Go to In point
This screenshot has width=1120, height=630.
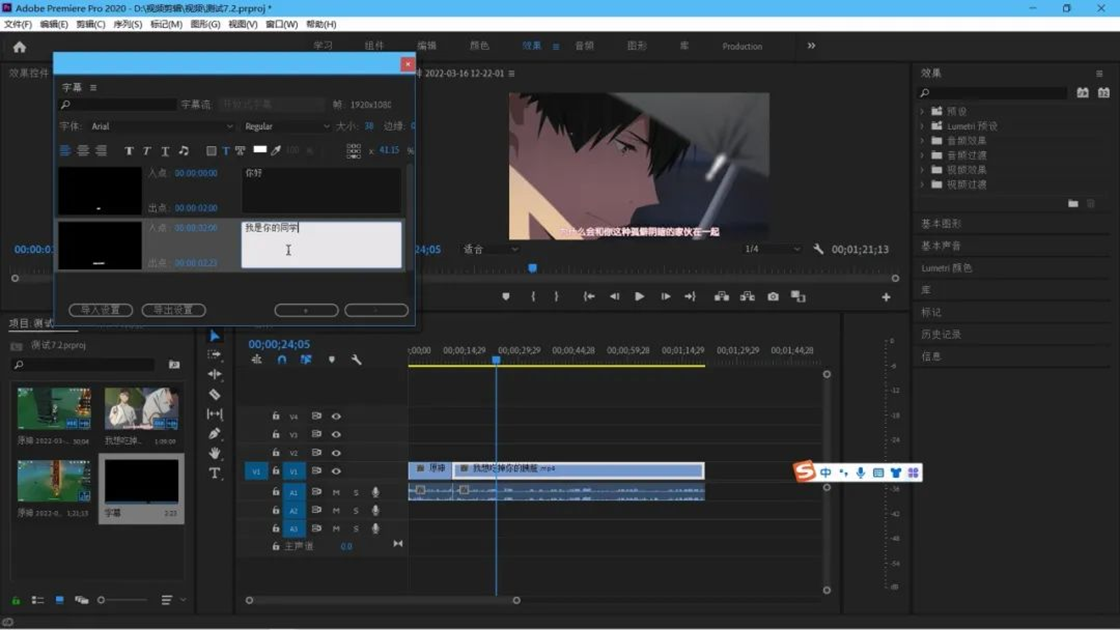tap(589, 296)
